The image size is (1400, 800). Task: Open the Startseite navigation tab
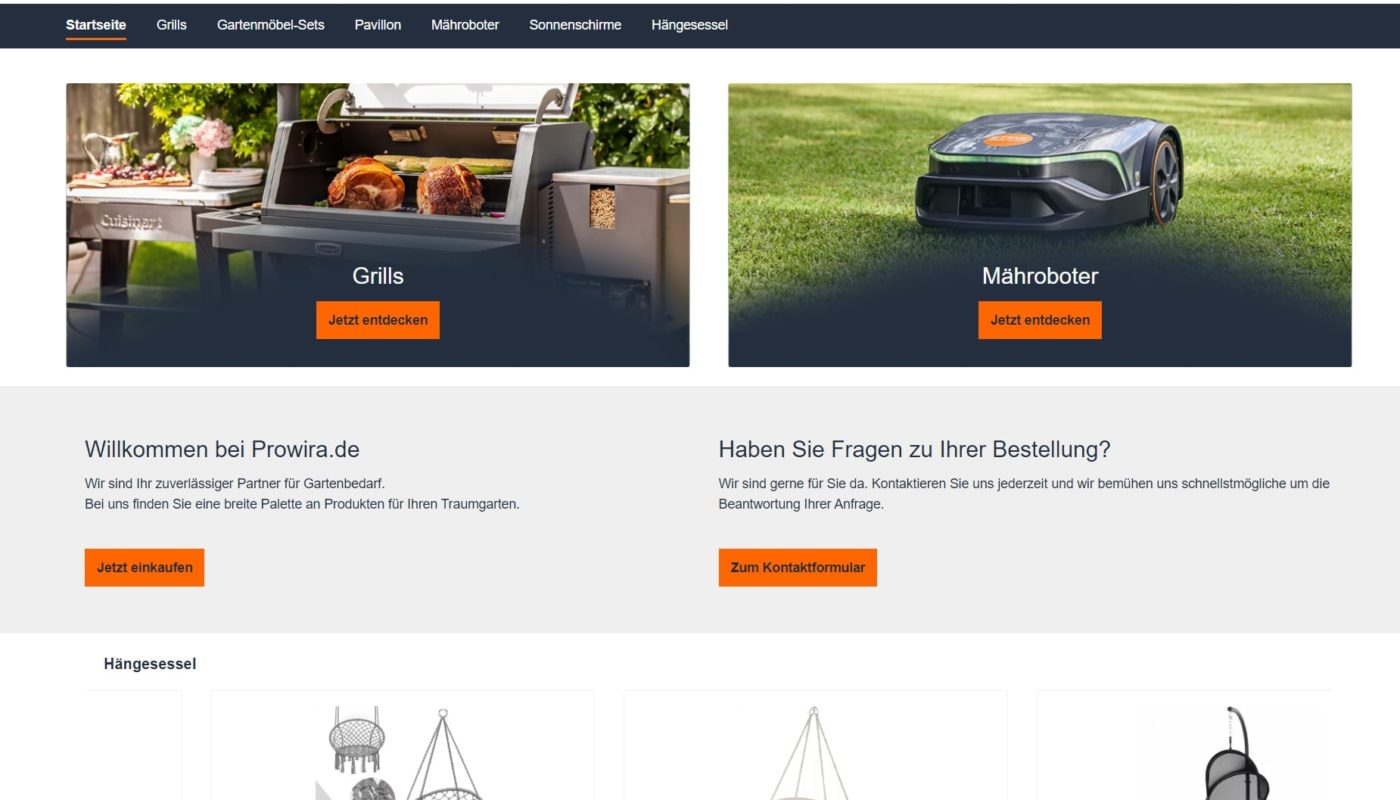pos(96,25)
